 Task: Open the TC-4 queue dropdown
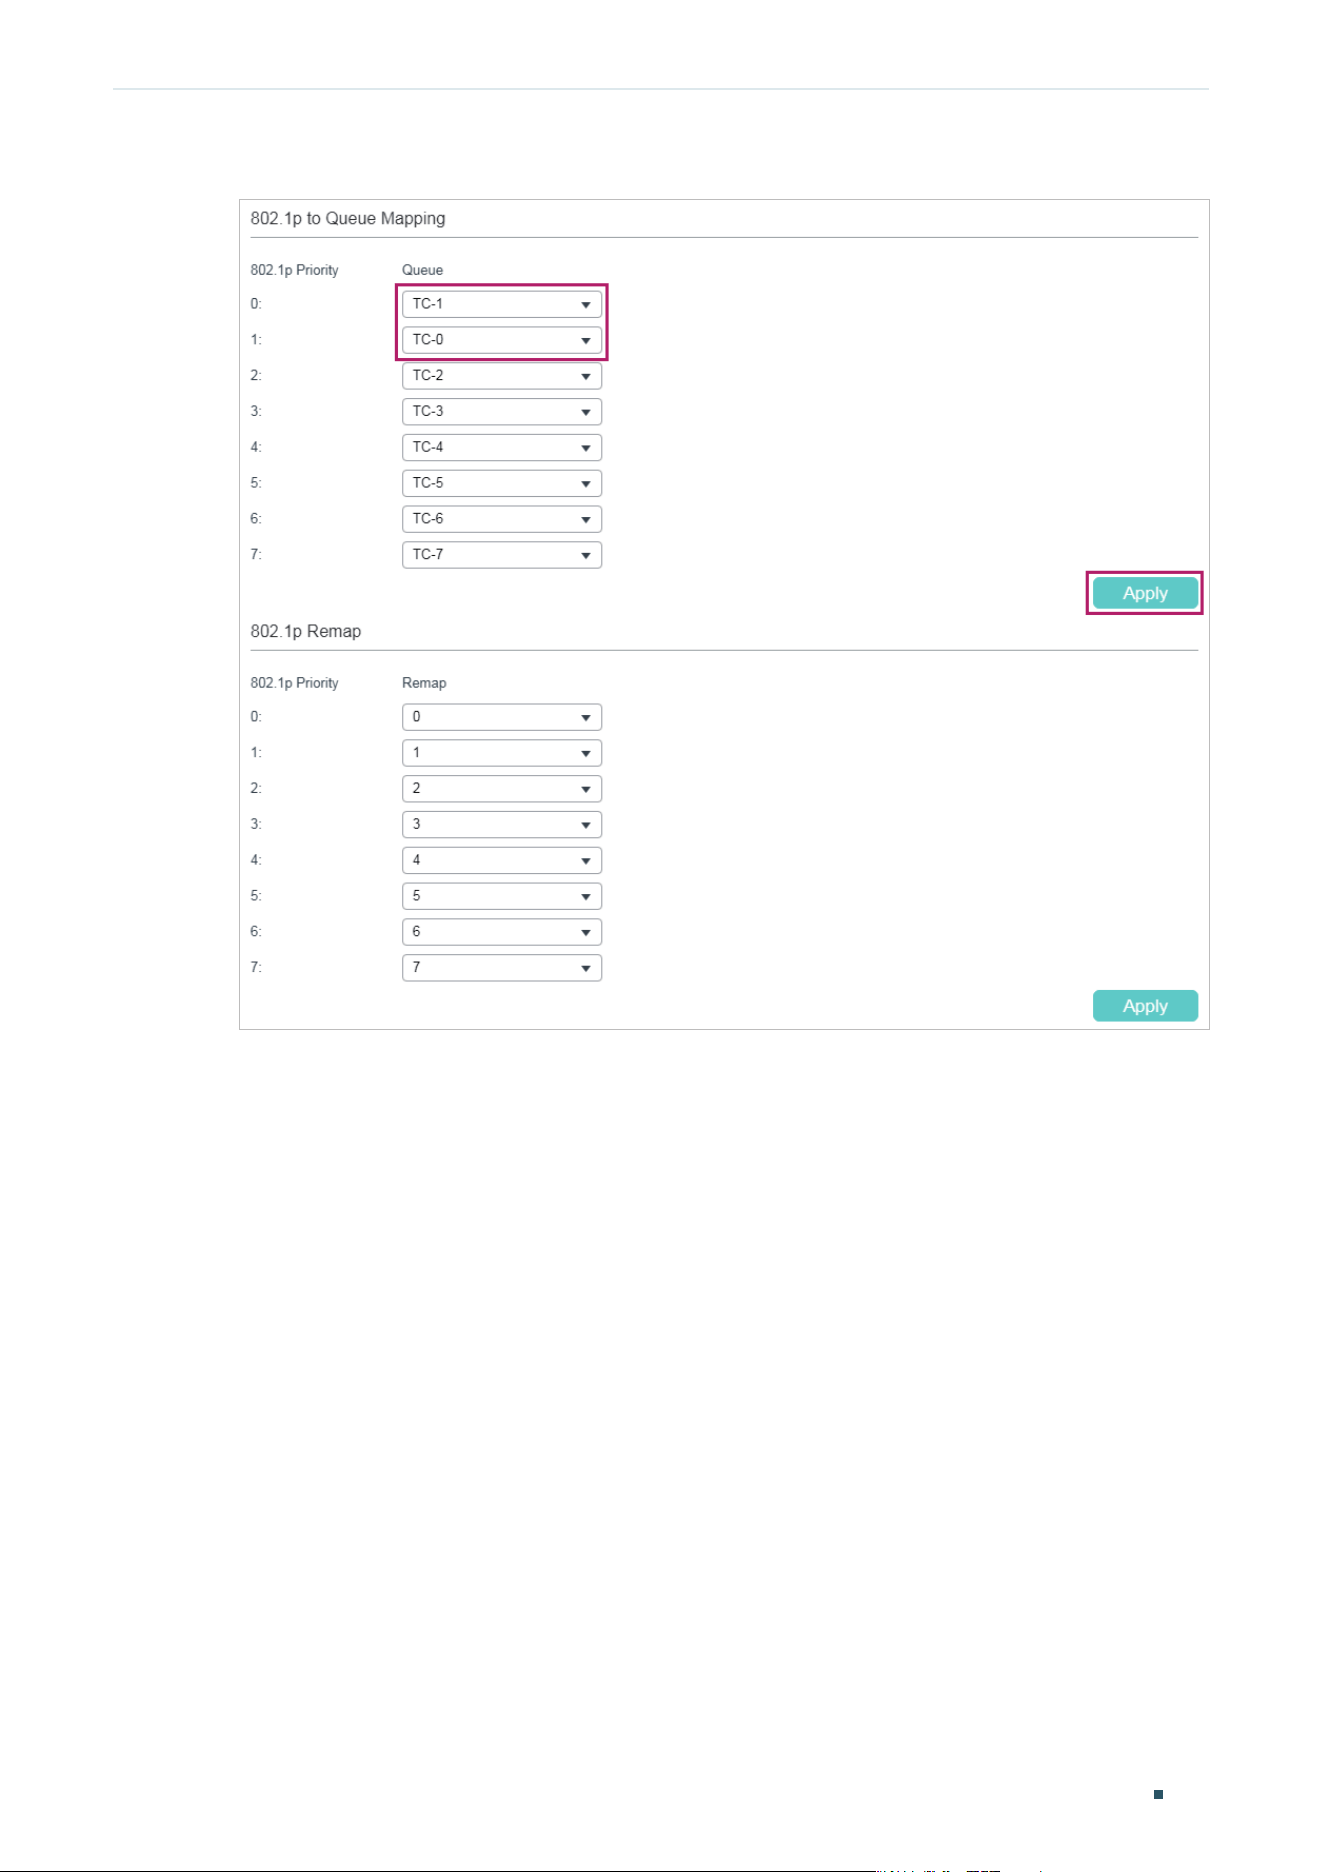point(502,448)
